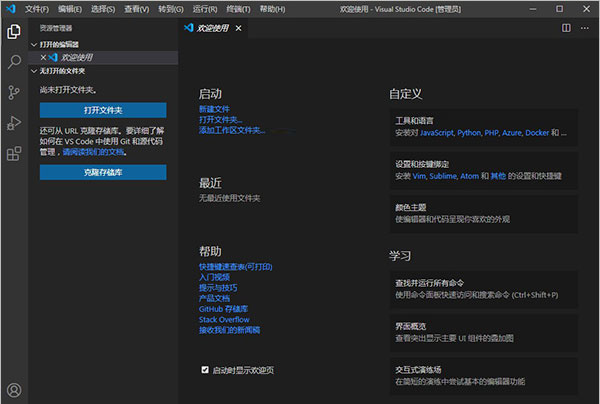Open the 选择(S) menu
The image size is (600, 404).
point(103,9)
